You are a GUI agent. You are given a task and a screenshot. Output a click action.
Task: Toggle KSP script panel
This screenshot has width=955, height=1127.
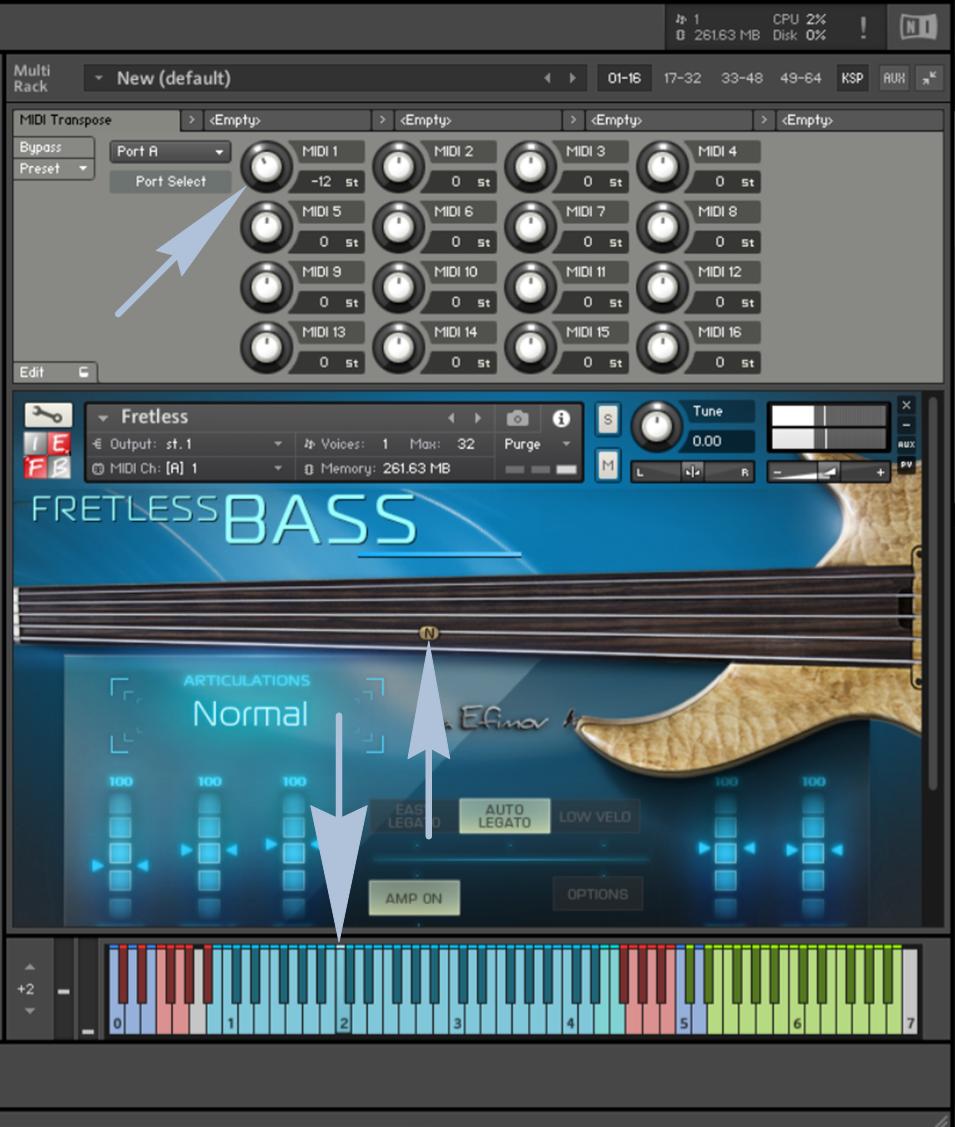click(x=852, y=78)
